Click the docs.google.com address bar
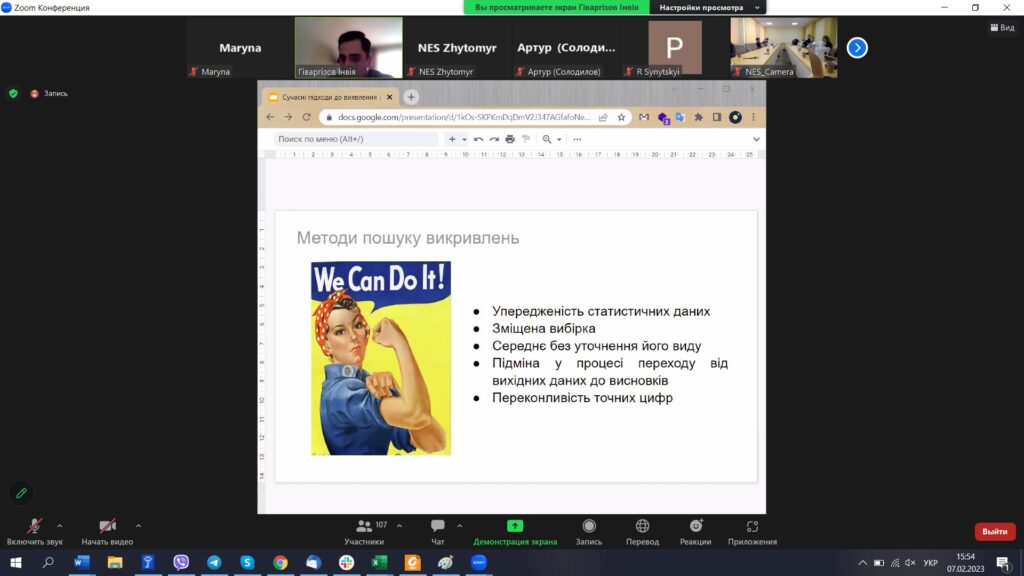Image resolution: width=1024 pixels, height=576 pixels. [464, 118]
